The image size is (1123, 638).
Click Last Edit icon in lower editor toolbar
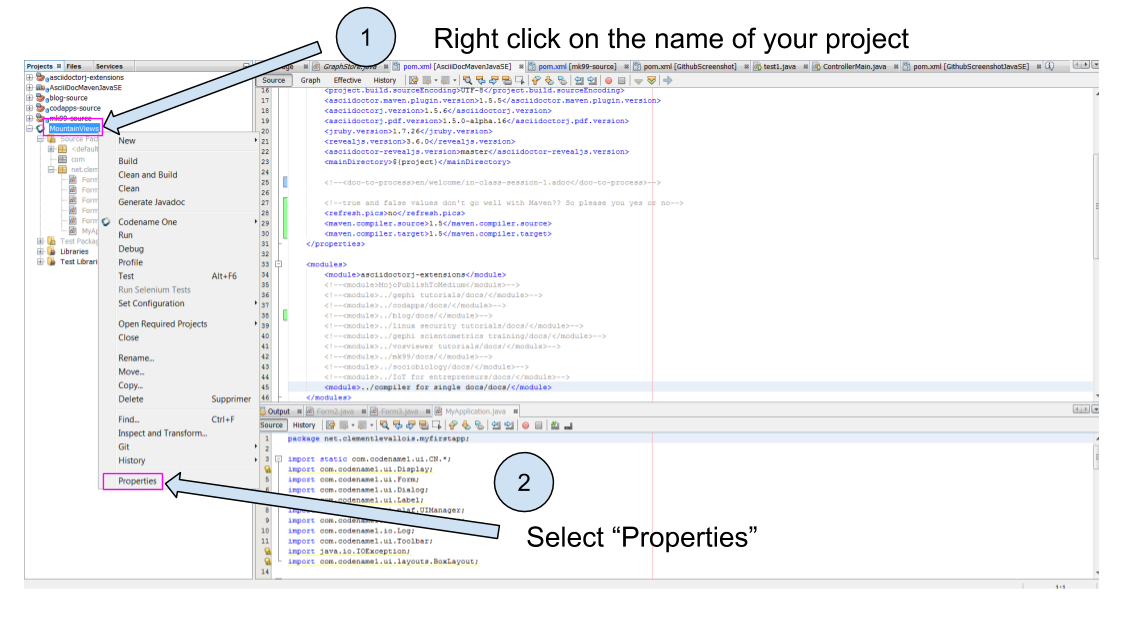tap(331, 425)
